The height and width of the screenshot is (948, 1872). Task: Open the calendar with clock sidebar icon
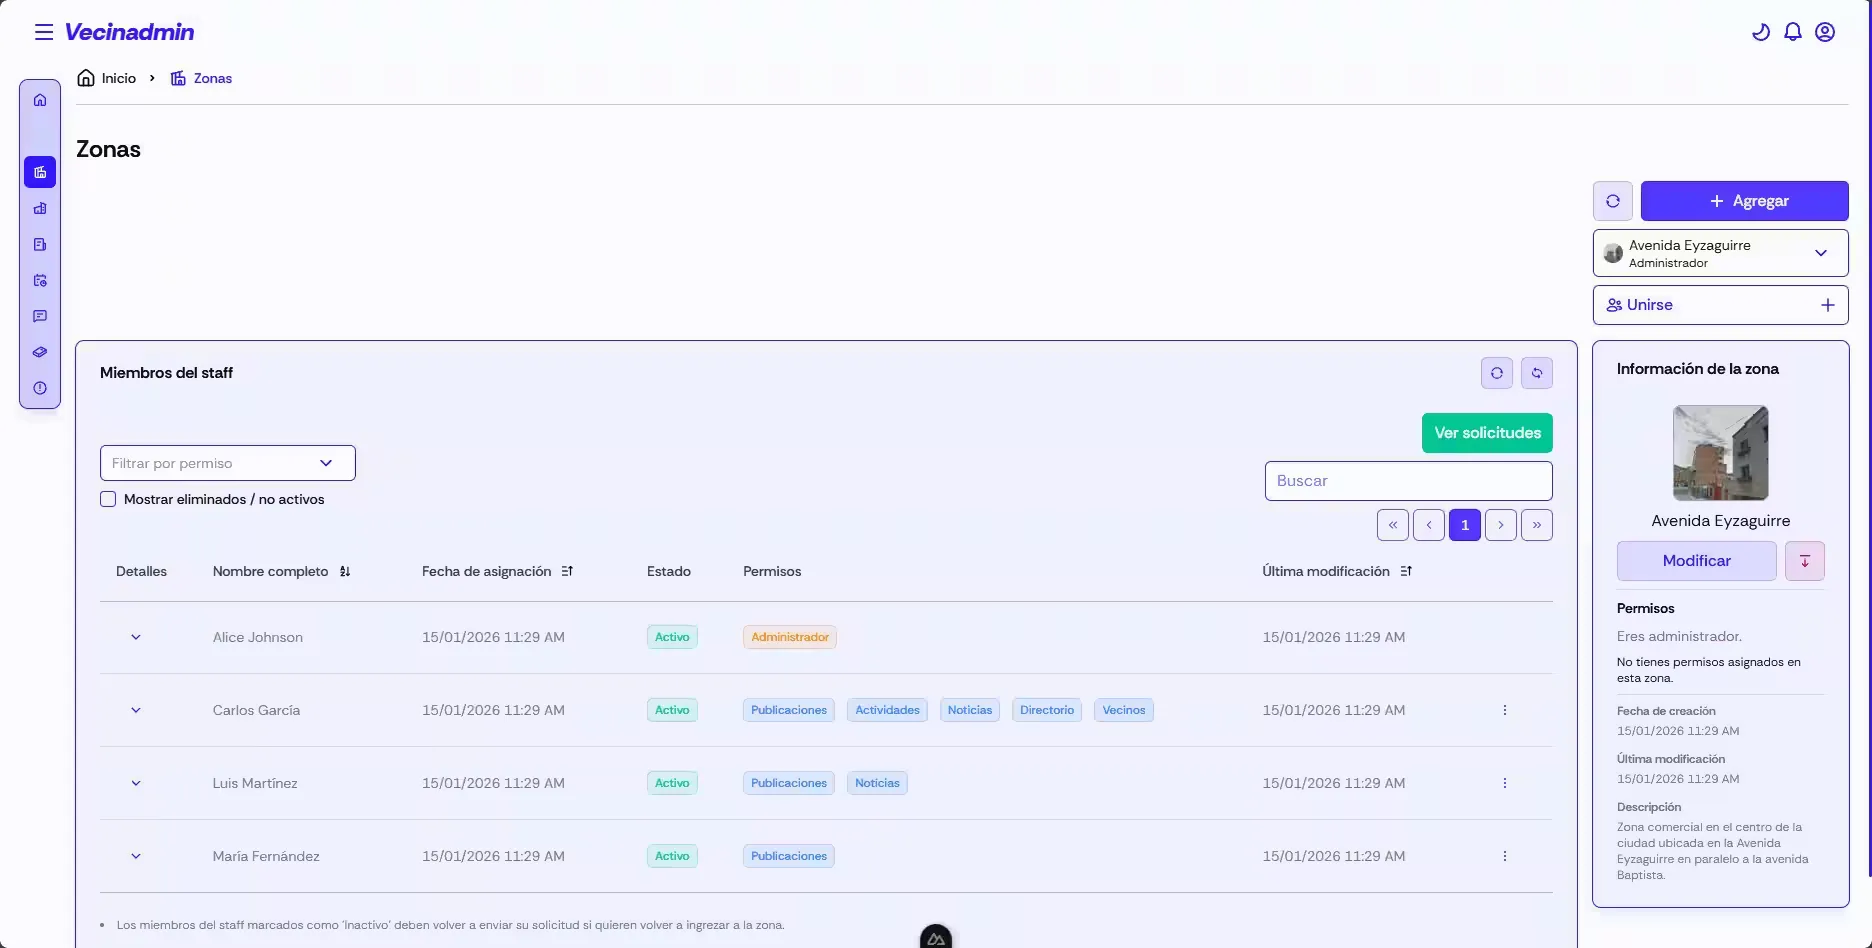click(x=40, y=281)
